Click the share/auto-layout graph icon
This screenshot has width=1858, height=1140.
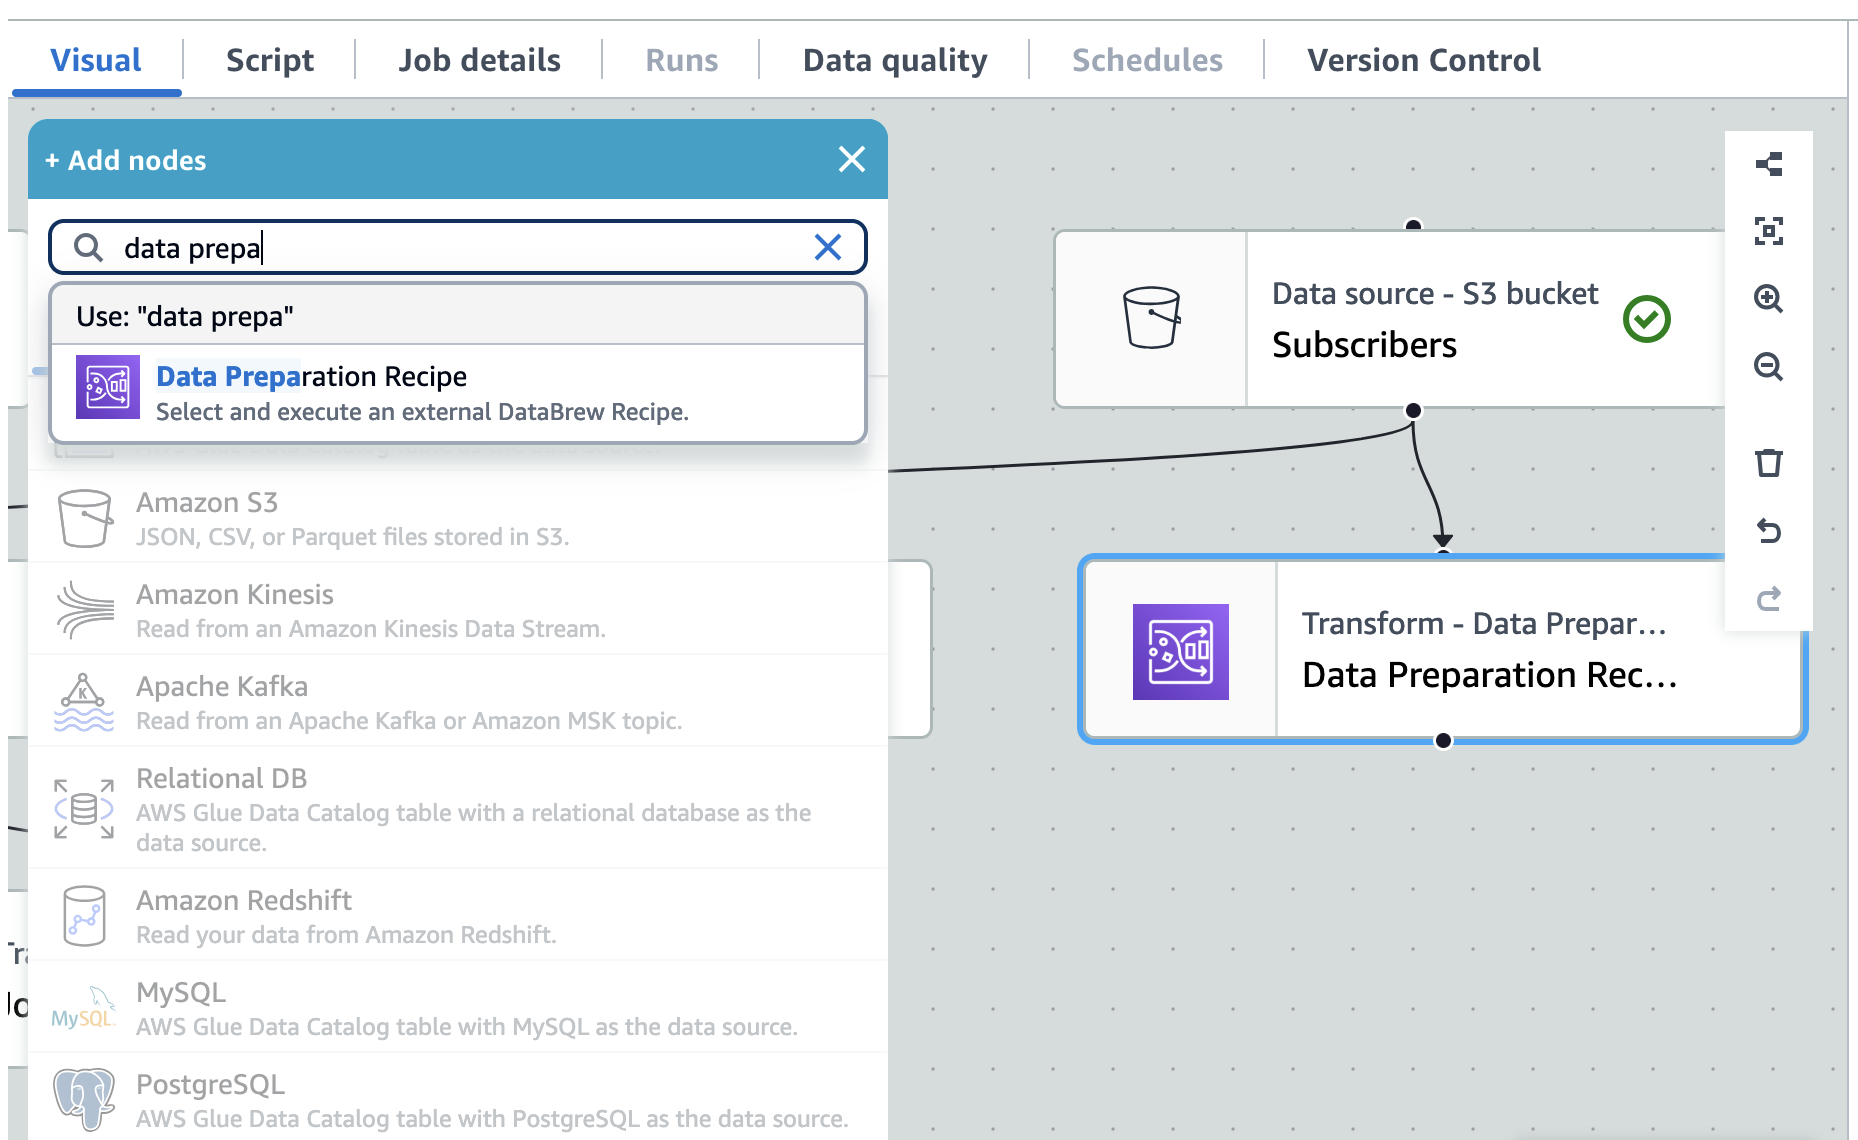[1768, 164]
